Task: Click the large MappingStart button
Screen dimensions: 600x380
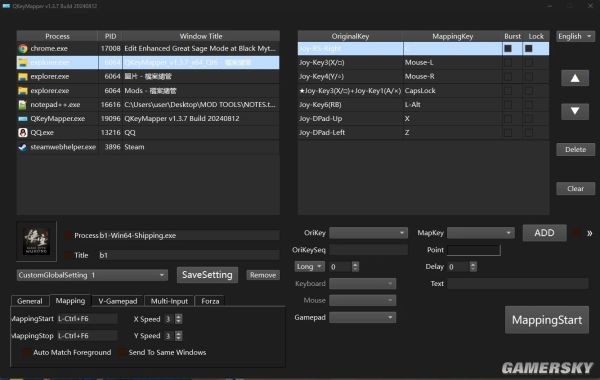Action: click(x=547, y=320)
